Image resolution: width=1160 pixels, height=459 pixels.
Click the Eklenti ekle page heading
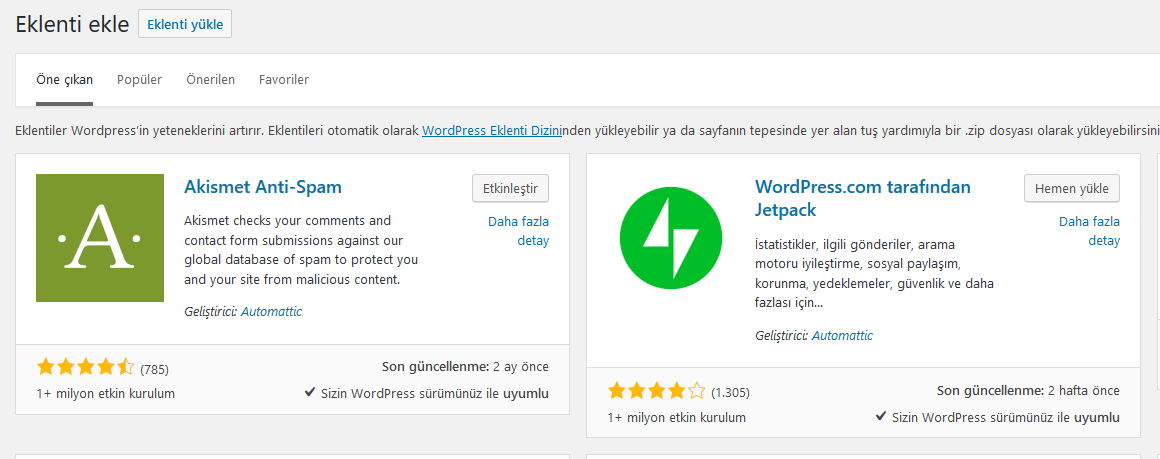(70, 23)
